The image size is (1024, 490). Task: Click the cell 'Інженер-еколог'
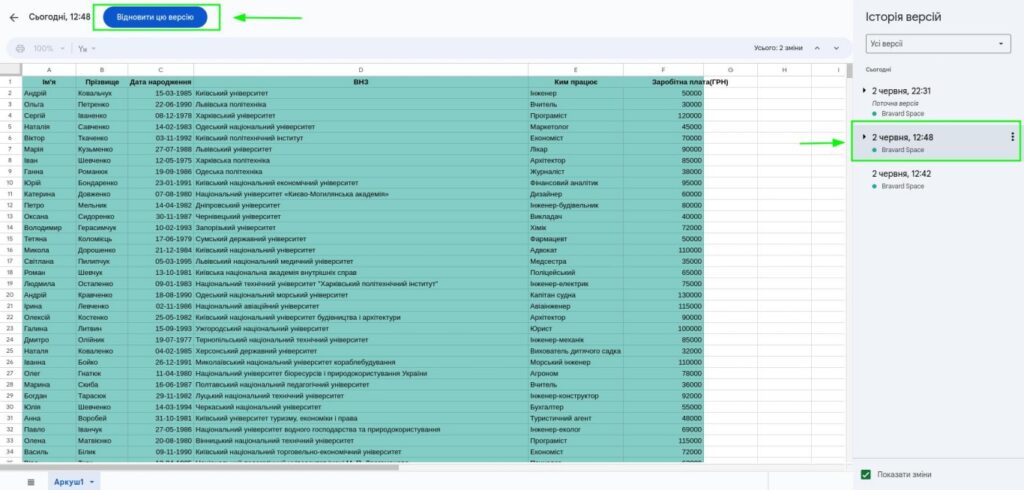pyautogui.click(x=575, y=430)
